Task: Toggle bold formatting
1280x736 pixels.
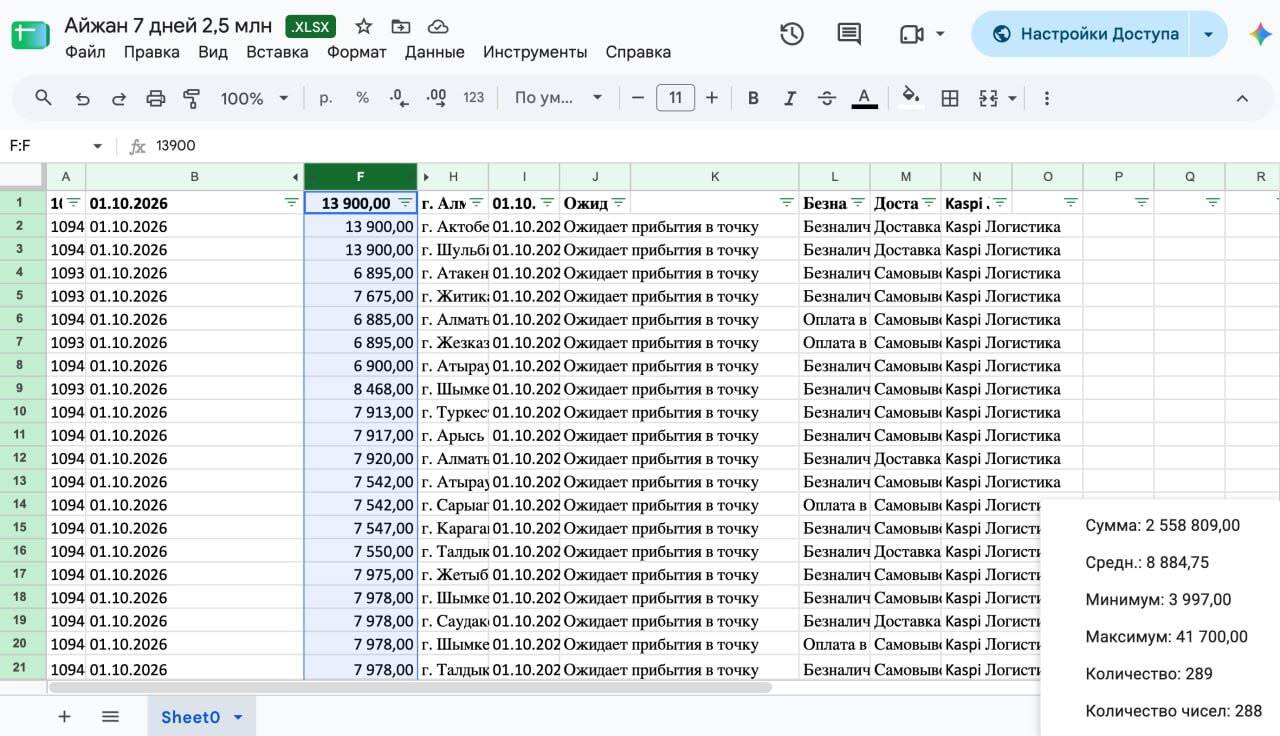Action: (x=753, y=98)
